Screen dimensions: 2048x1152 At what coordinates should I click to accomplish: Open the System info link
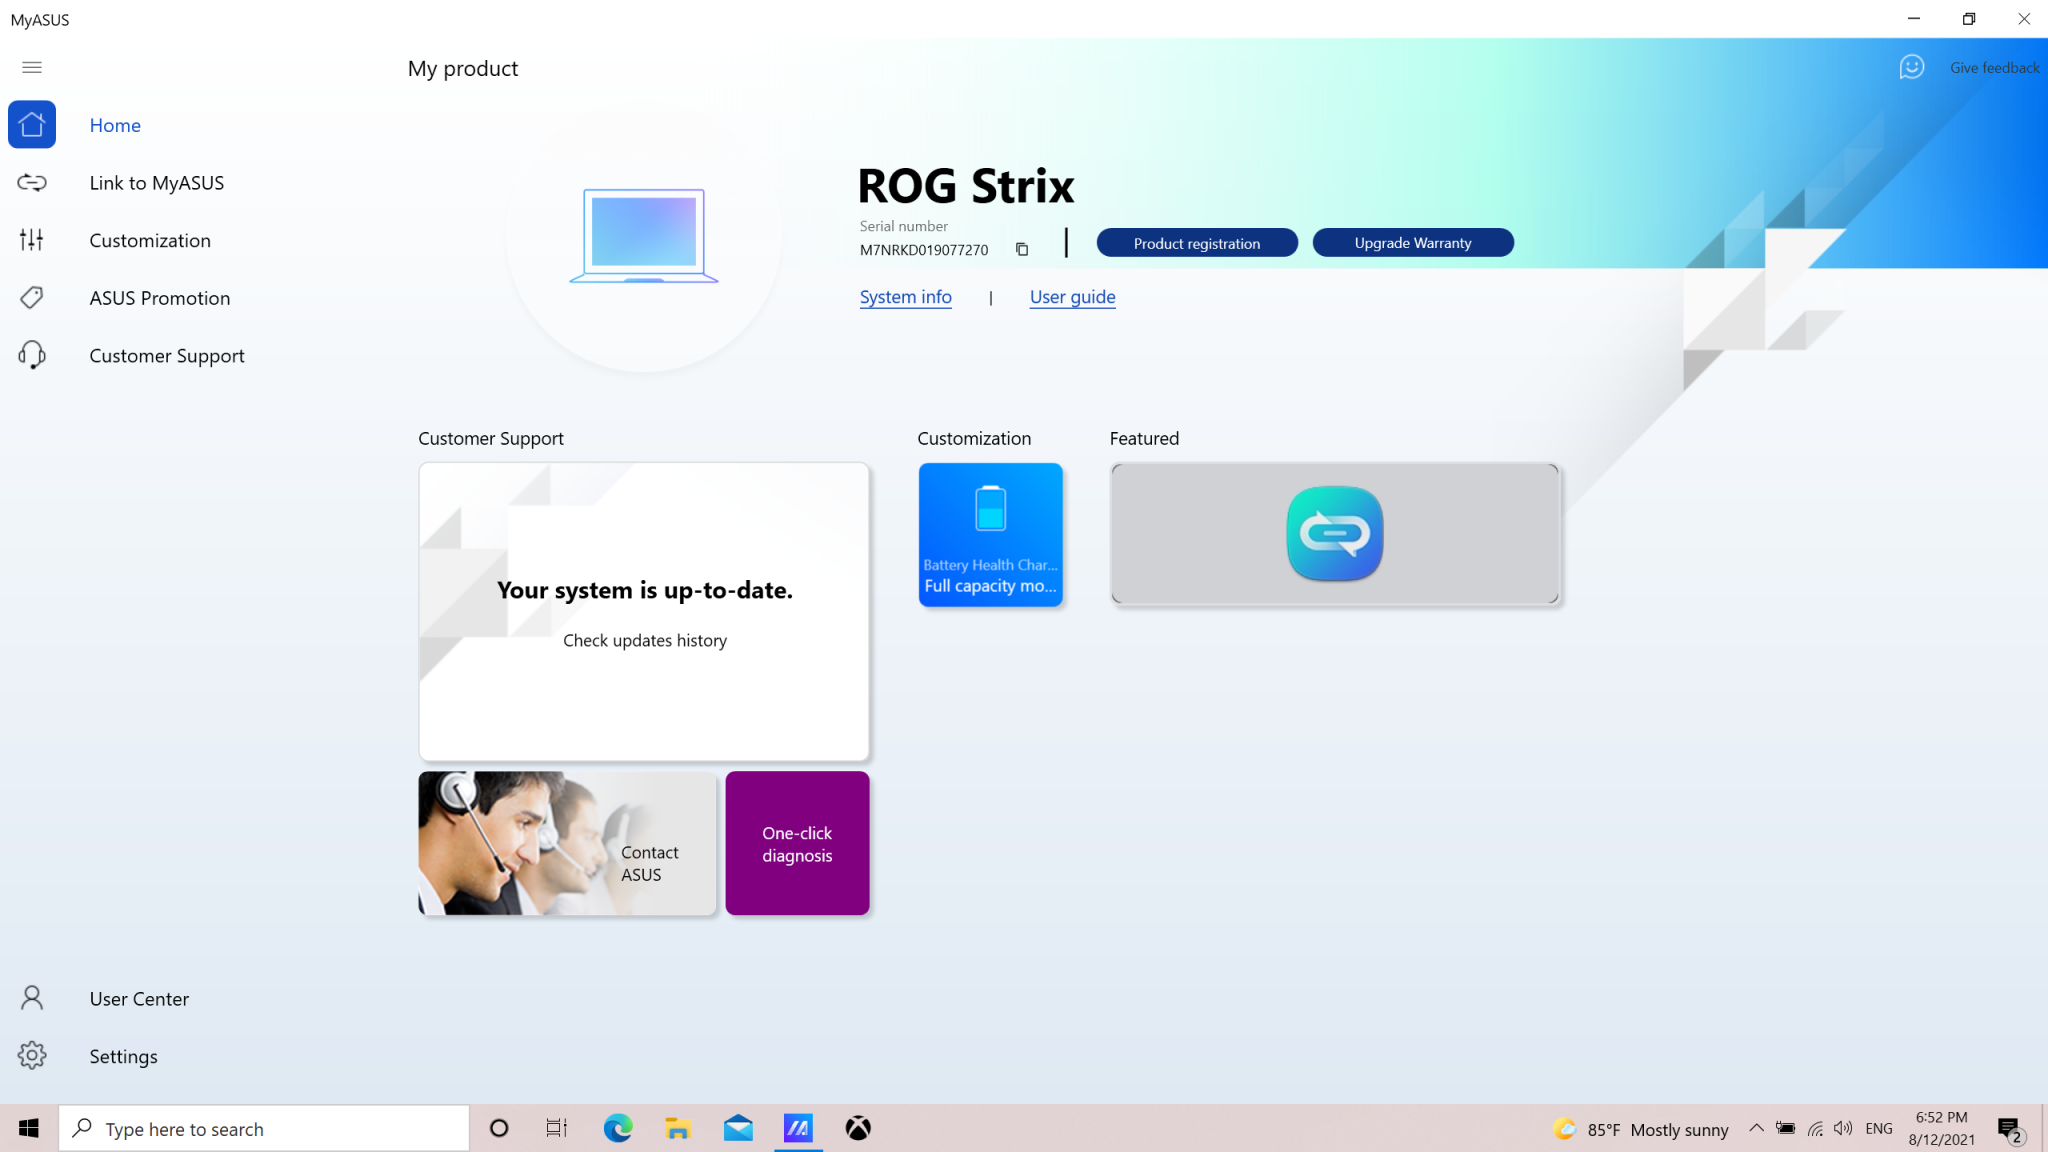[906, 297]
